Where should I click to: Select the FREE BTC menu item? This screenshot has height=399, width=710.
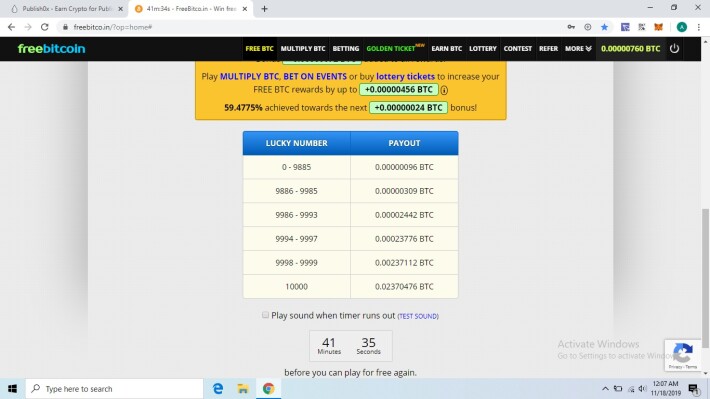259,48
